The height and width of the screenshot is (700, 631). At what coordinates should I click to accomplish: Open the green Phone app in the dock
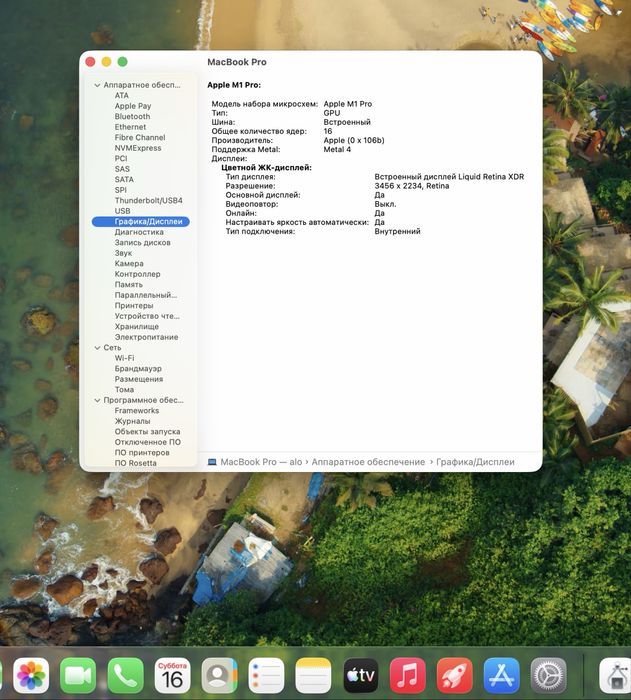tap(125, 675)
